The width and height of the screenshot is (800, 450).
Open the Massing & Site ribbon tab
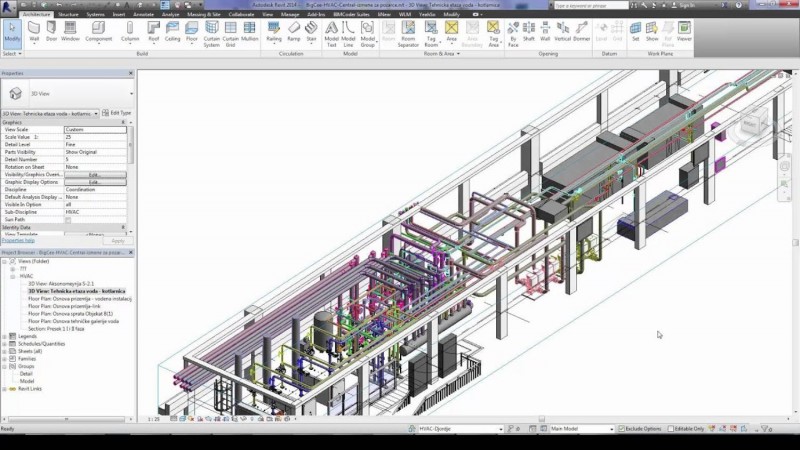click(204, 14)
